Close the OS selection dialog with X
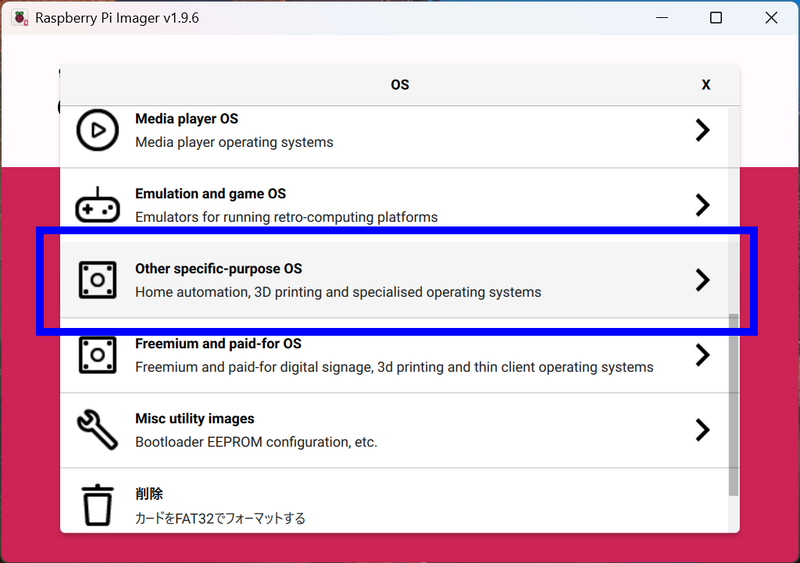The height and width of the screenshot is (563, 800). 706,85
